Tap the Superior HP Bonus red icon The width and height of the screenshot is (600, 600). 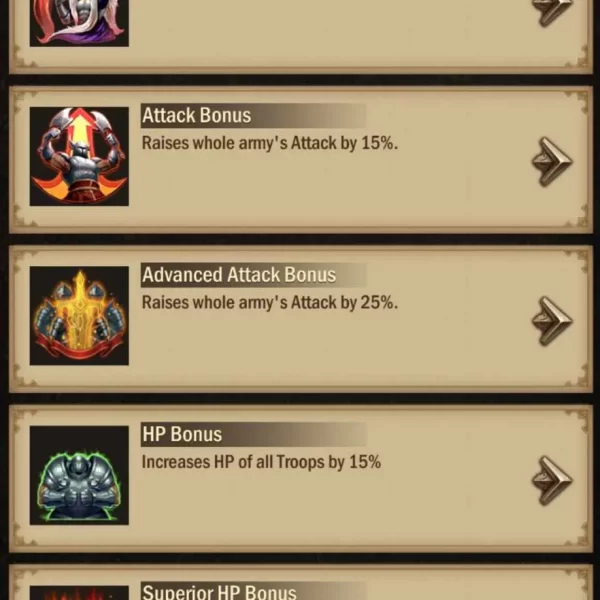pos(79,592)
